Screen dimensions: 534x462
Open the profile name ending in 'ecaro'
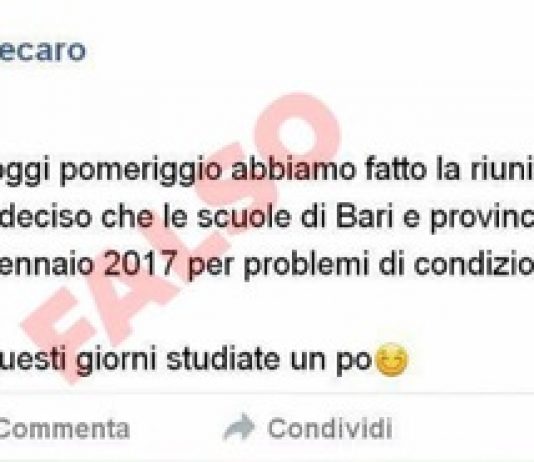(x=43, y=51)
